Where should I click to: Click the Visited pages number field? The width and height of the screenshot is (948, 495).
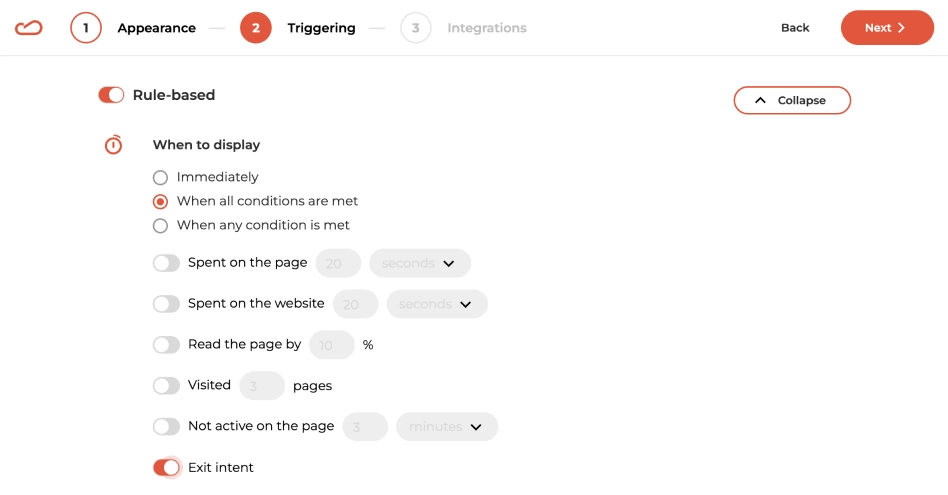pos(262,386)
